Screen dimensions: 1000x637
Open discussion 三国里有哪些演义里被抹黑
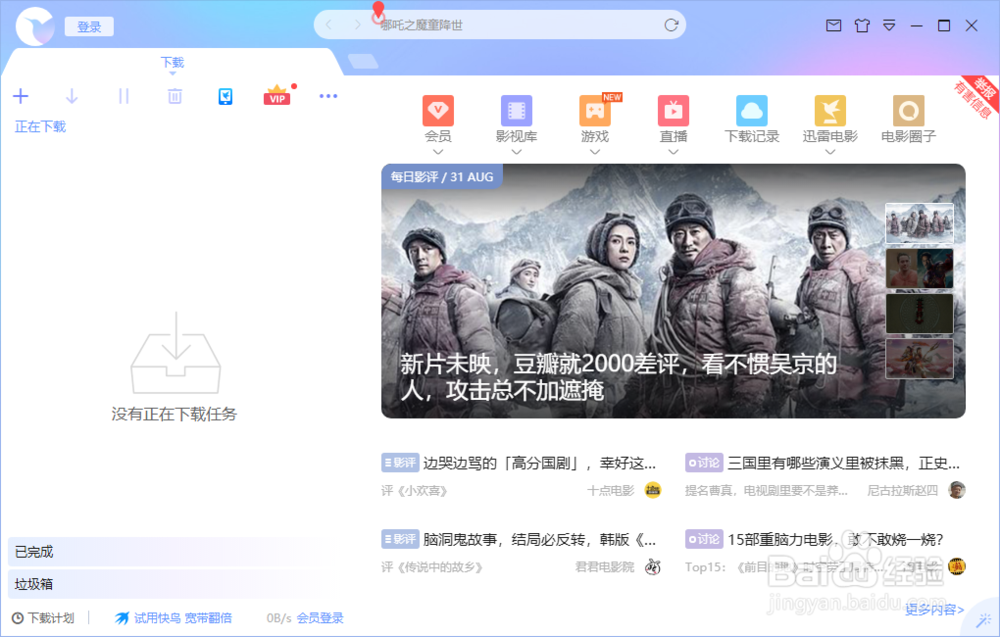point(844,463)
